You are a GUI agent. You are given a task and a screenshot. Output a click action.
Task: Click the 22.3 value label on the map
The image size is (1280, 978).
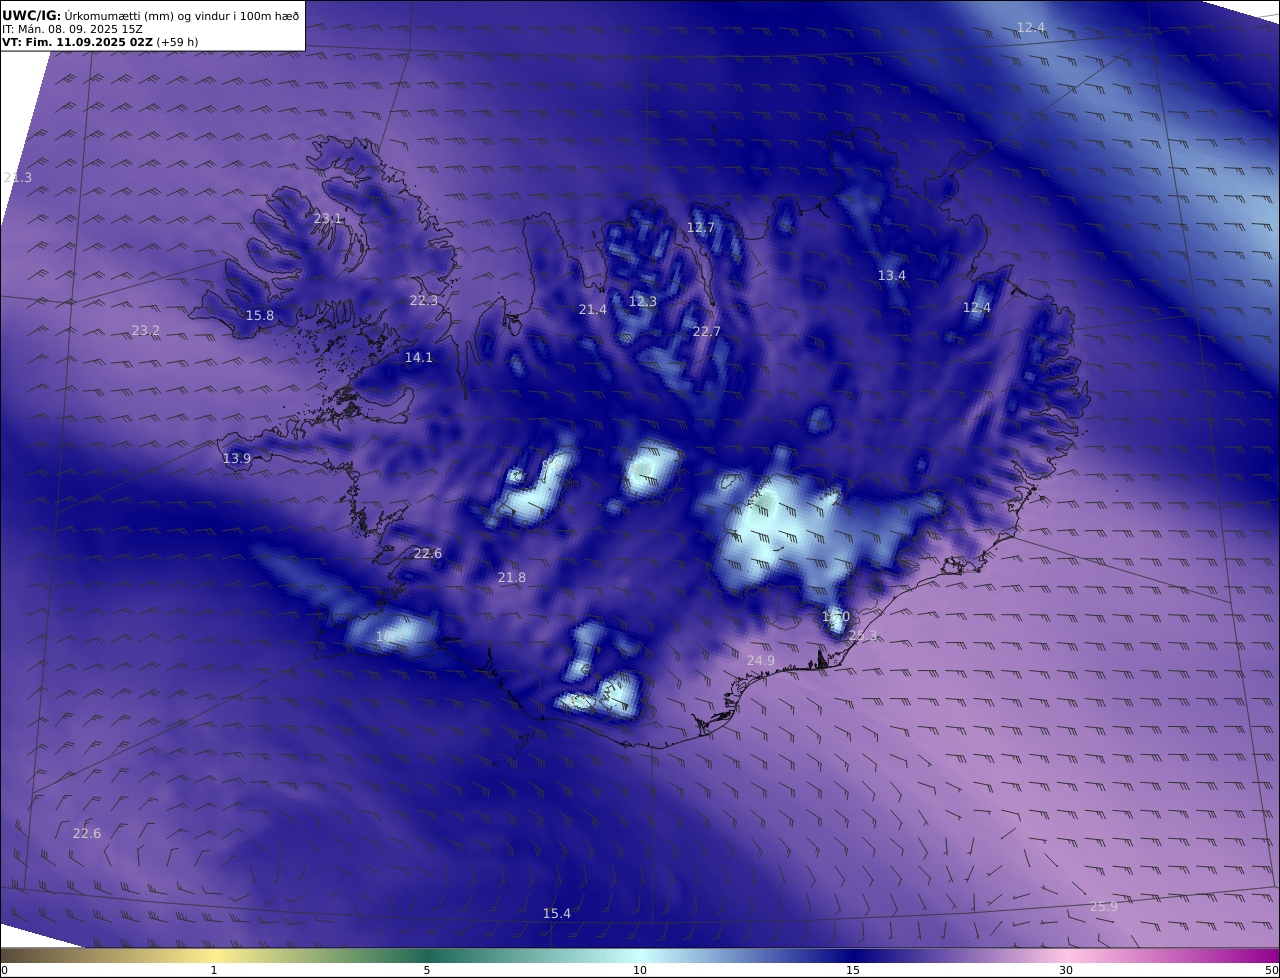[424, 300]
